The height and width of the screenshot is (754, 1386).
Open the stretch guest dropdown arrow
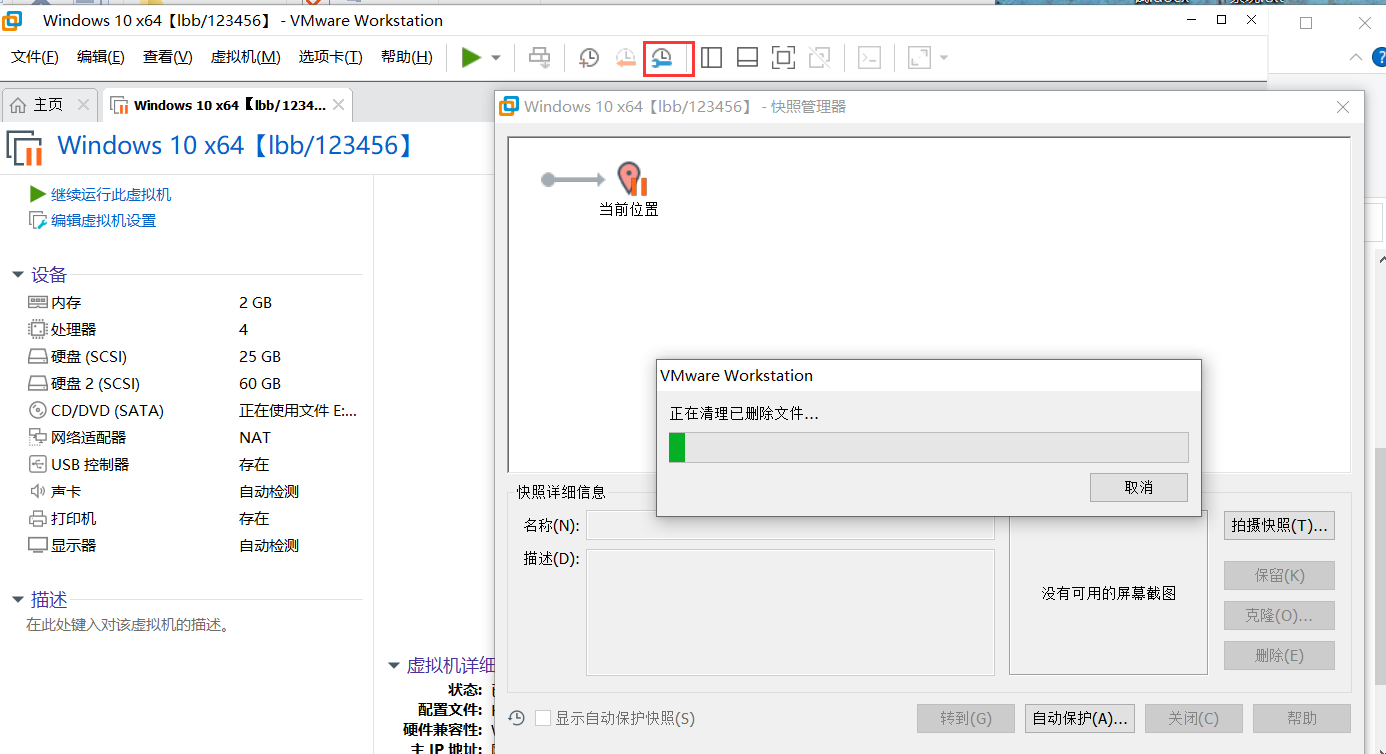tap(943, 58)
